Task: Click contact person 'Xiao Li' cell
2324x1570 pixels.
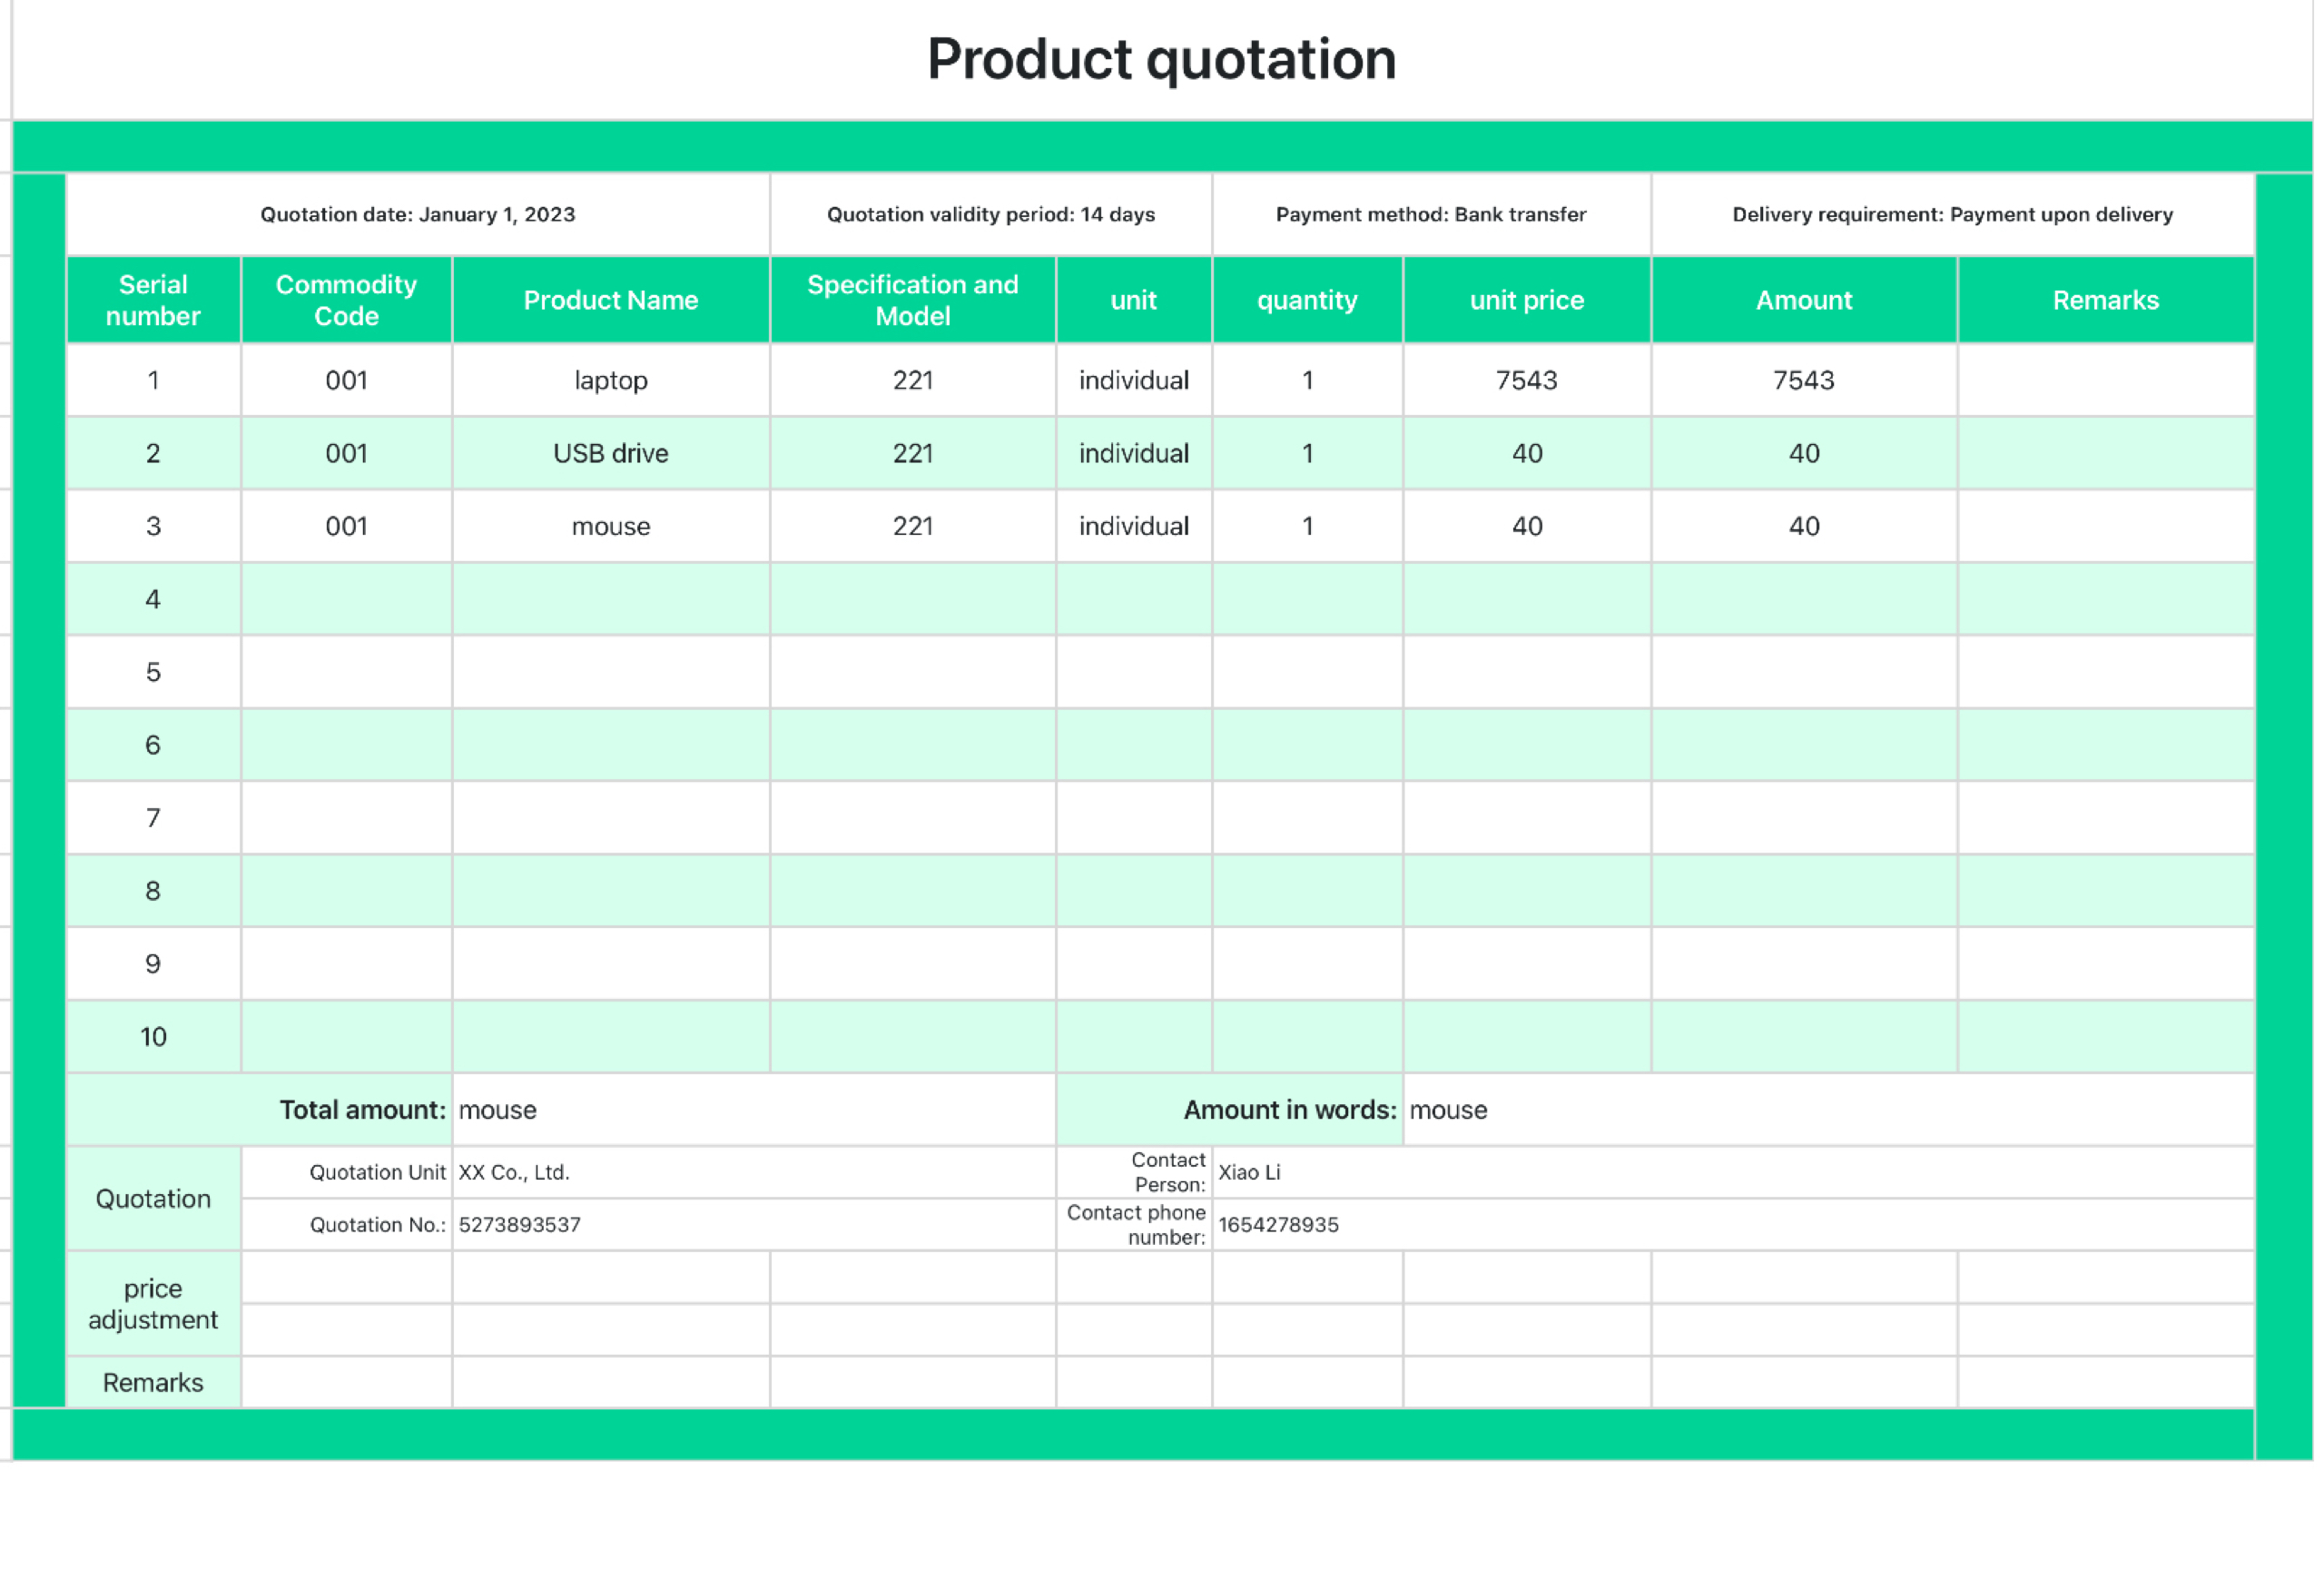Action: 1733,1172
